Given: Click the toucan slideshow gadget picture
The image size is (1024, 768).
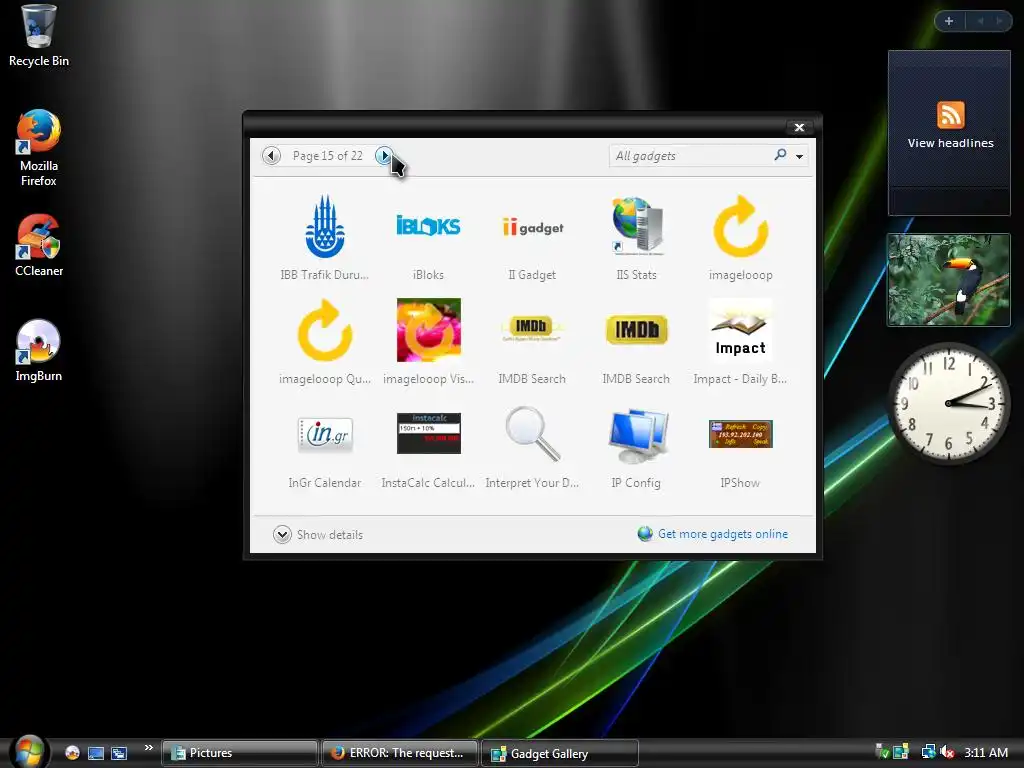Looking at the screenshot, I should pos(949,280).
